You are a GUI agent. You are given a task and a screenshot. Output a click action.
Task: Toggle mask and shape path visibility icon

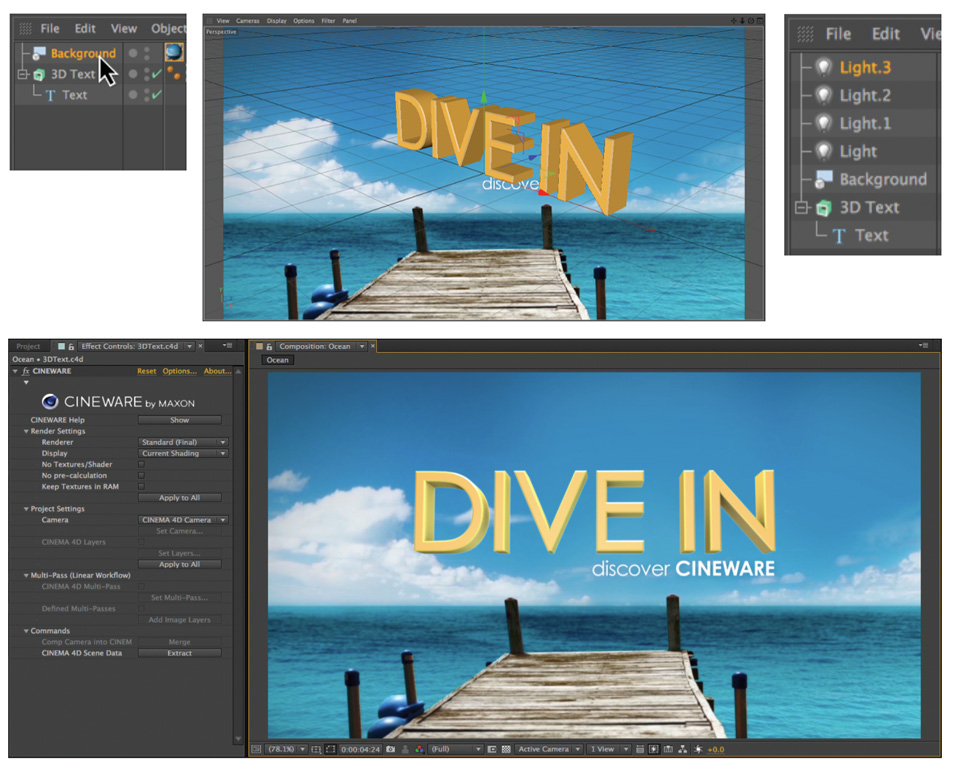click(330, 750)
